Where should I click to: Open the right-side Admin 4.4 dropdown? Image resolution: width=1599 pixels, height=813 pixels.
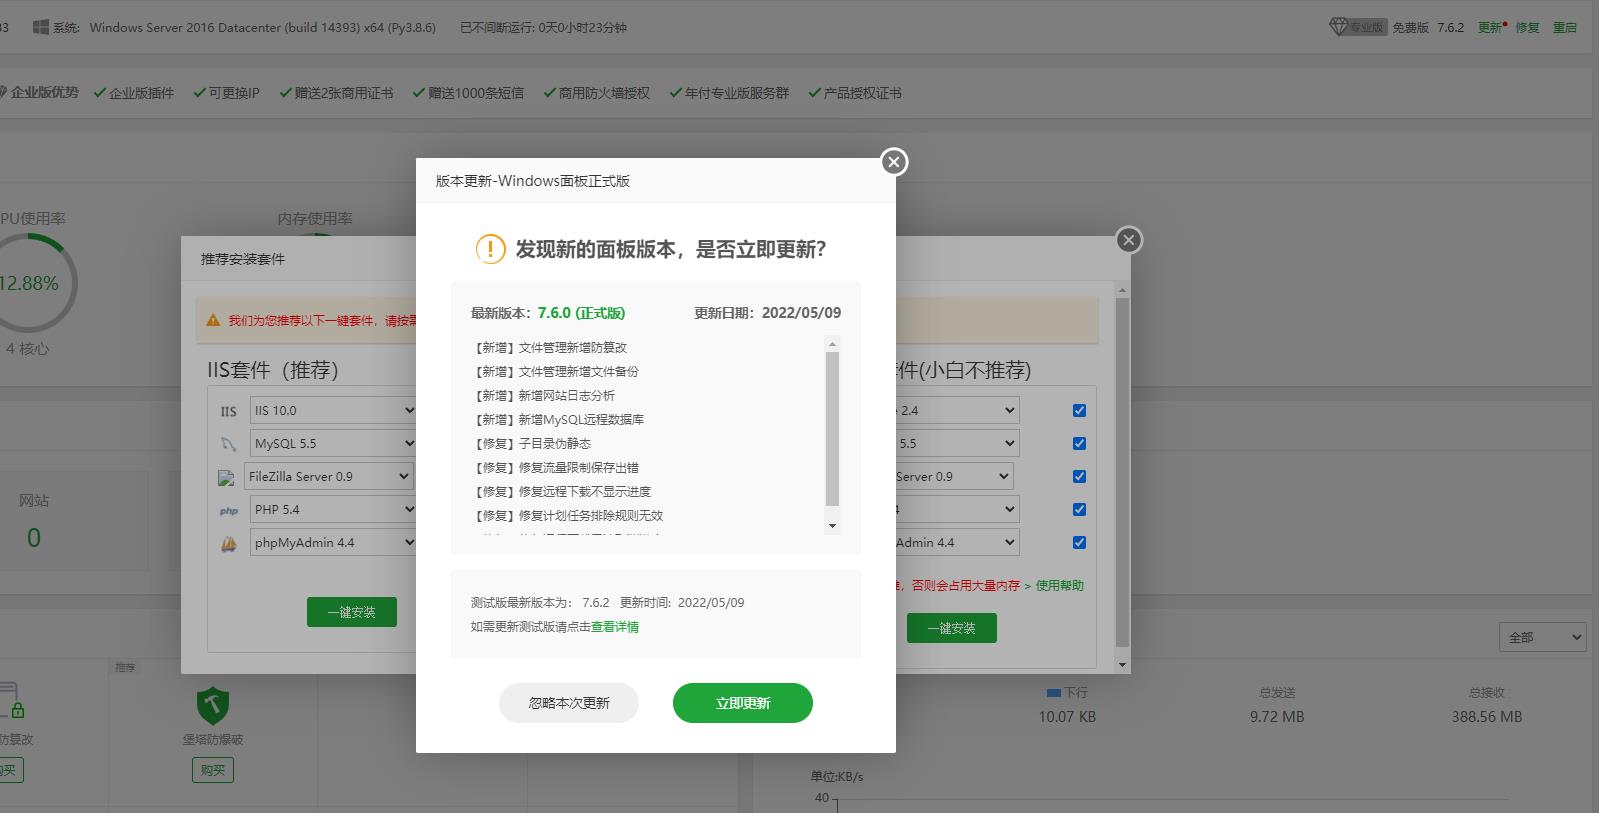(x=958, y=543)
